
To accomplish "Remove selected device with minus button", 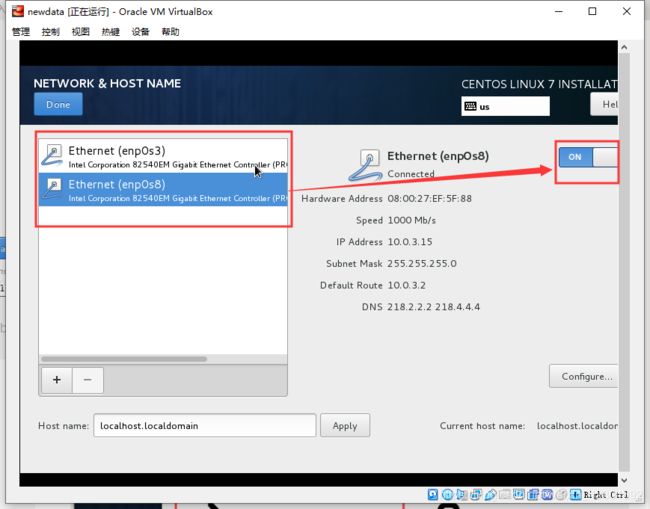I will 87,380.
